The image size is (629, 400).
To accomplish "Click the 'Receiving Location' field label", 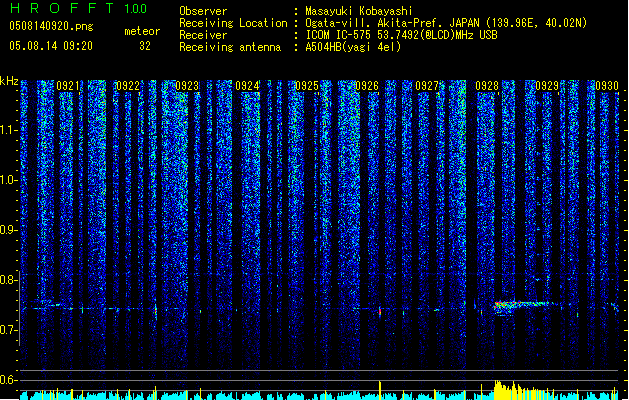I will [233, 23].
